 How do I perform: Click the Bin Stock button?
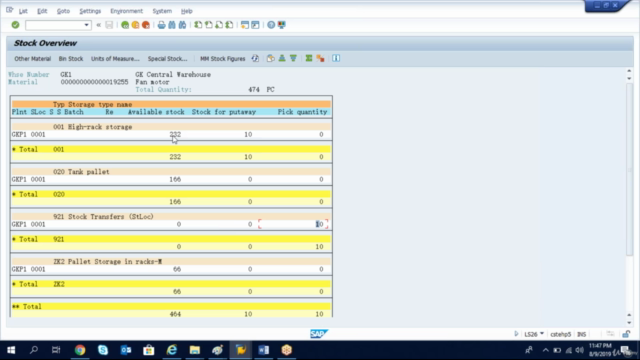click(x=71, y=59)
